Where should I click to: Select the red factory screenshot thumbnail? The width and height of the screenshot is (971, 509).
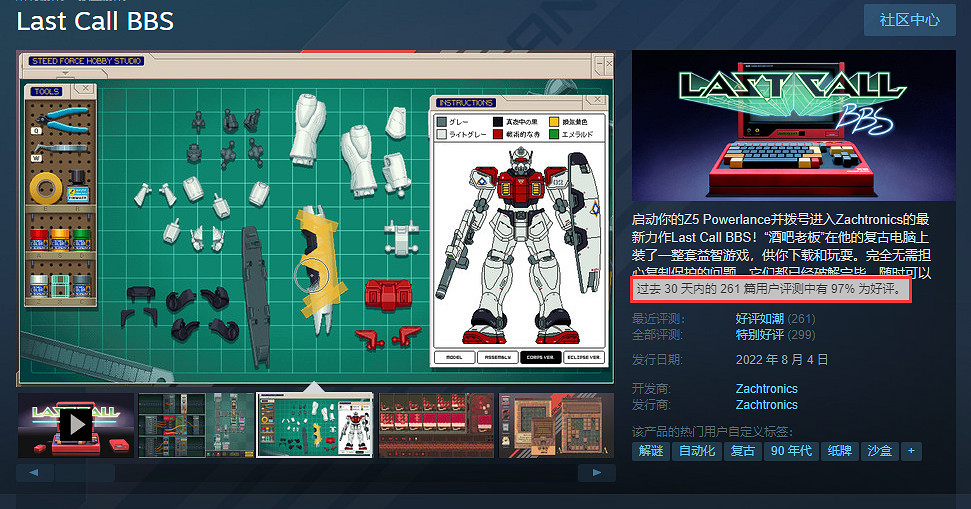[x=436, y=425]
